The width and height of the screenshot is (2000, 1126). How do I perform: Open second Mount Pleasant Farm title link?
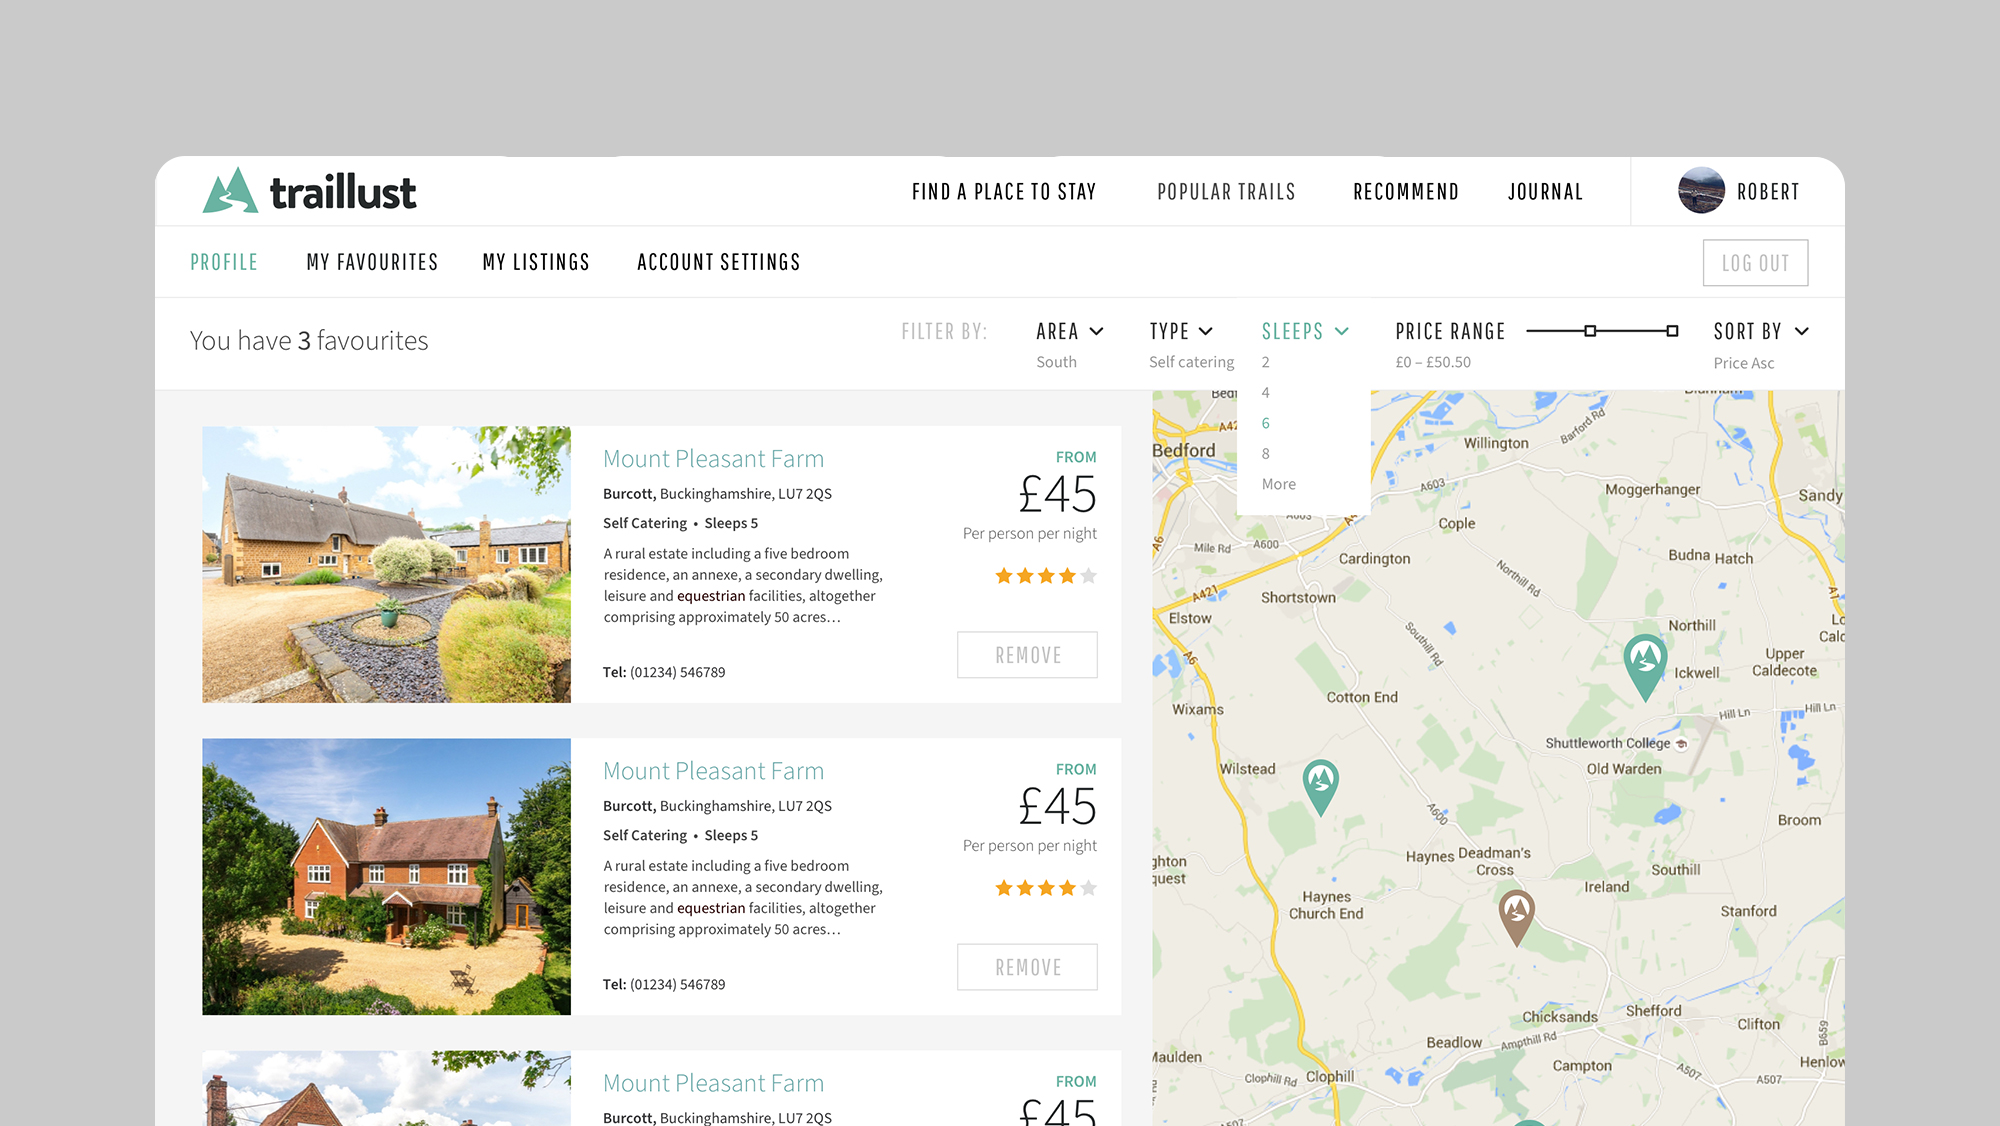click(x=713, y=771)
